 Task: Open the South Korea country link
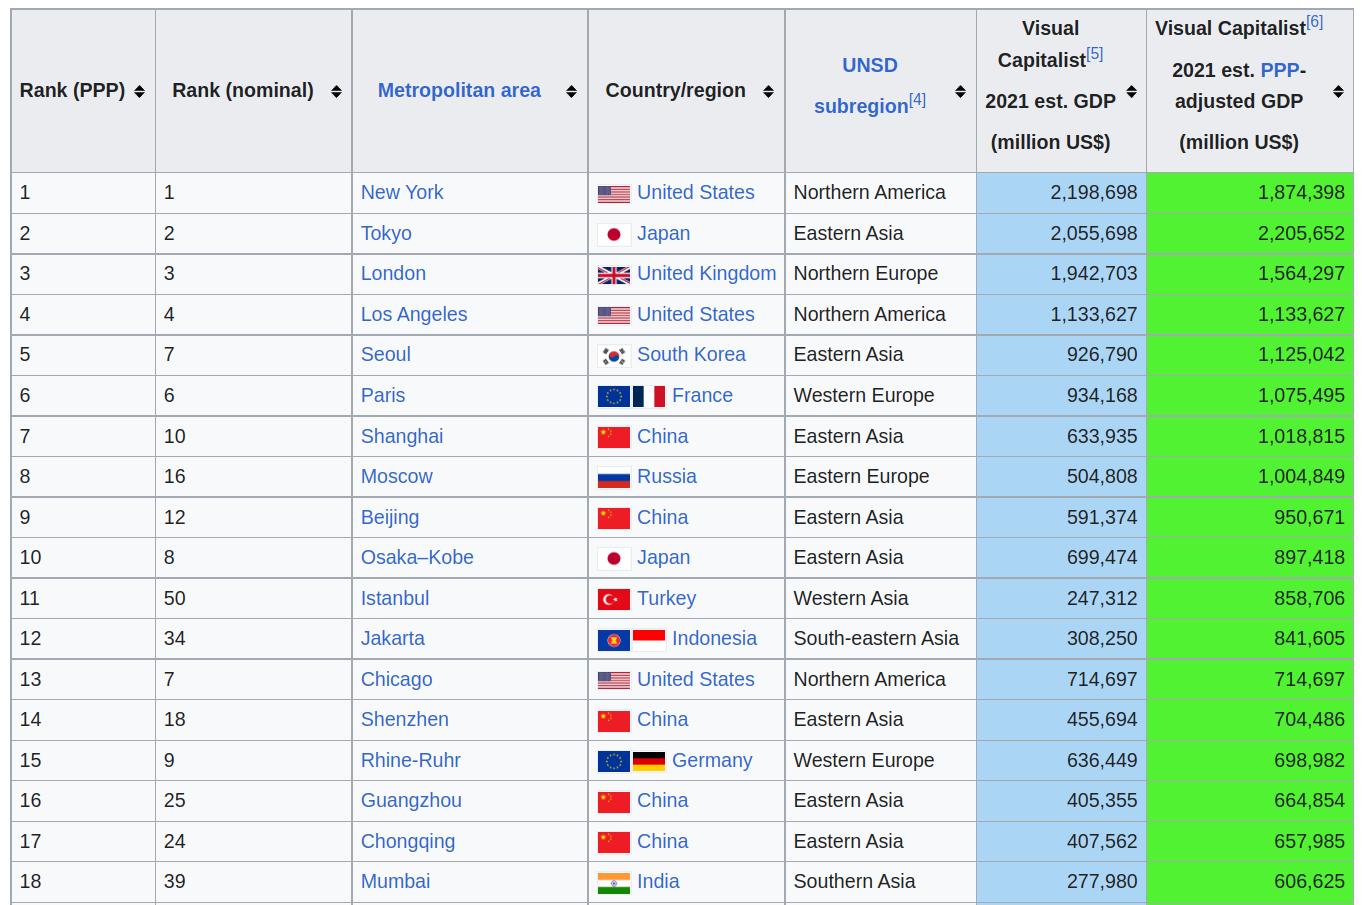[x=691, y=354]
